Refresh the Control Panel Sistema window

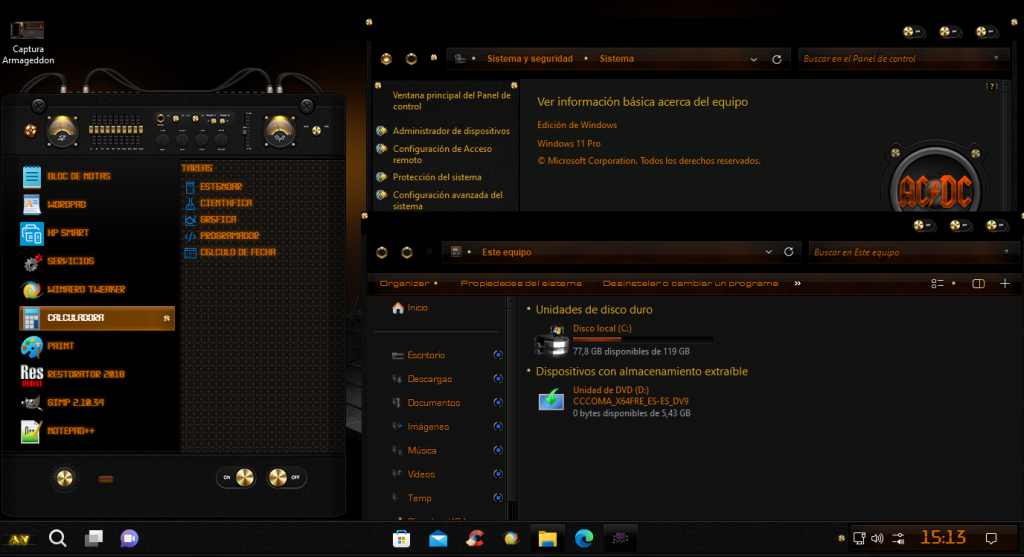pos(776,59)
